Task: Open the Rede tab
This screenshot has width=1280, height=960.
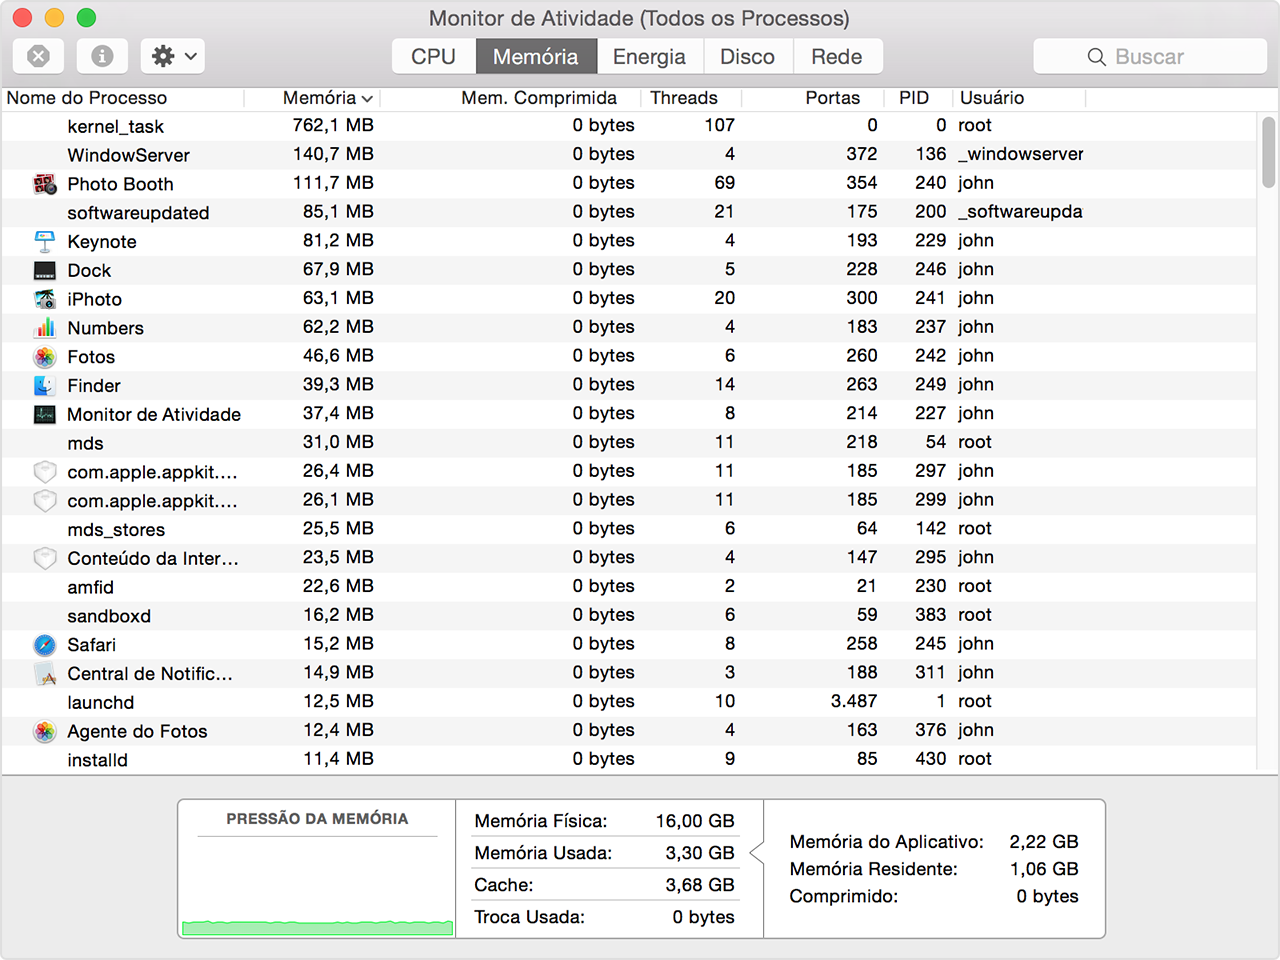Action: pos(837,56)
